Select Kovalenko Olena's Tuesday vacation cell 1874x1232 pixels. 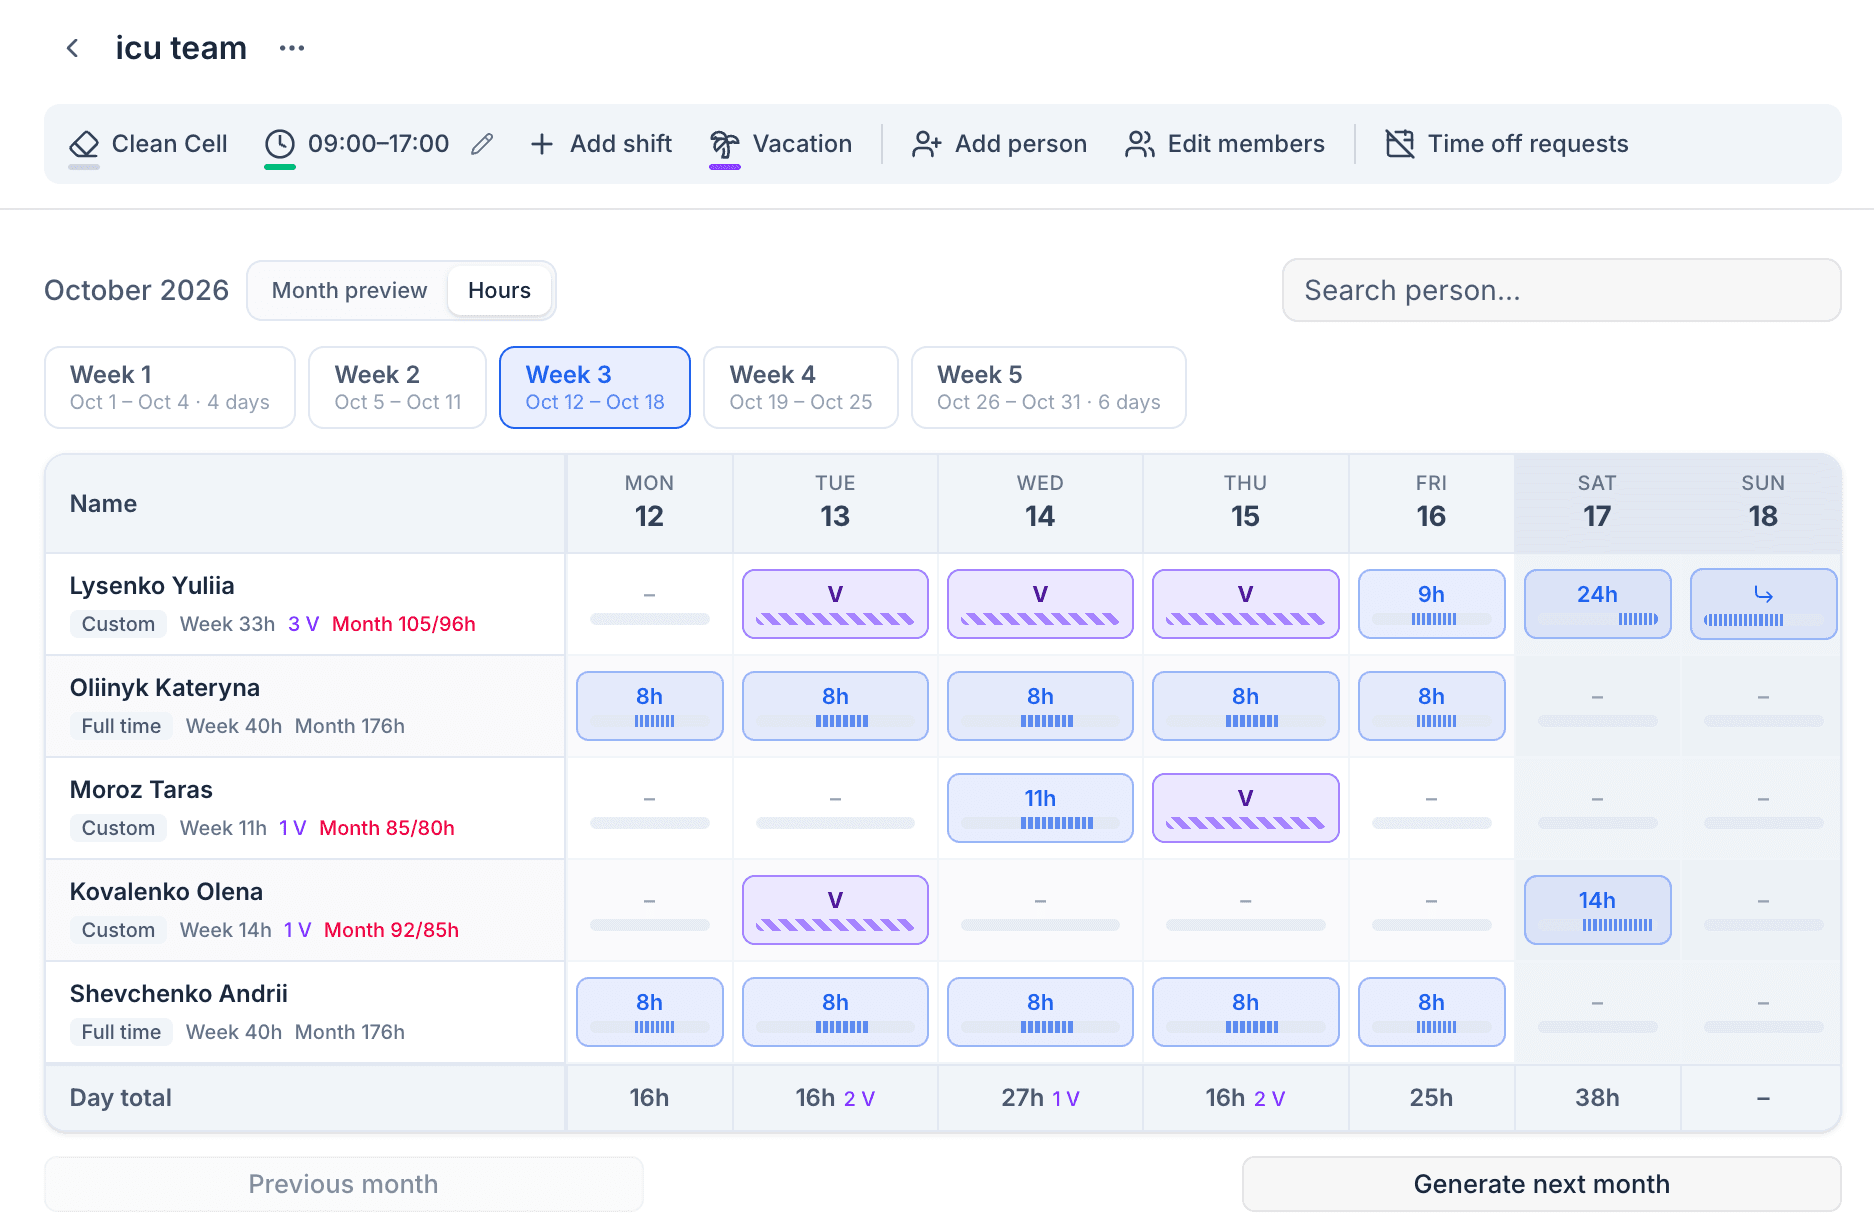pos(835,910)
